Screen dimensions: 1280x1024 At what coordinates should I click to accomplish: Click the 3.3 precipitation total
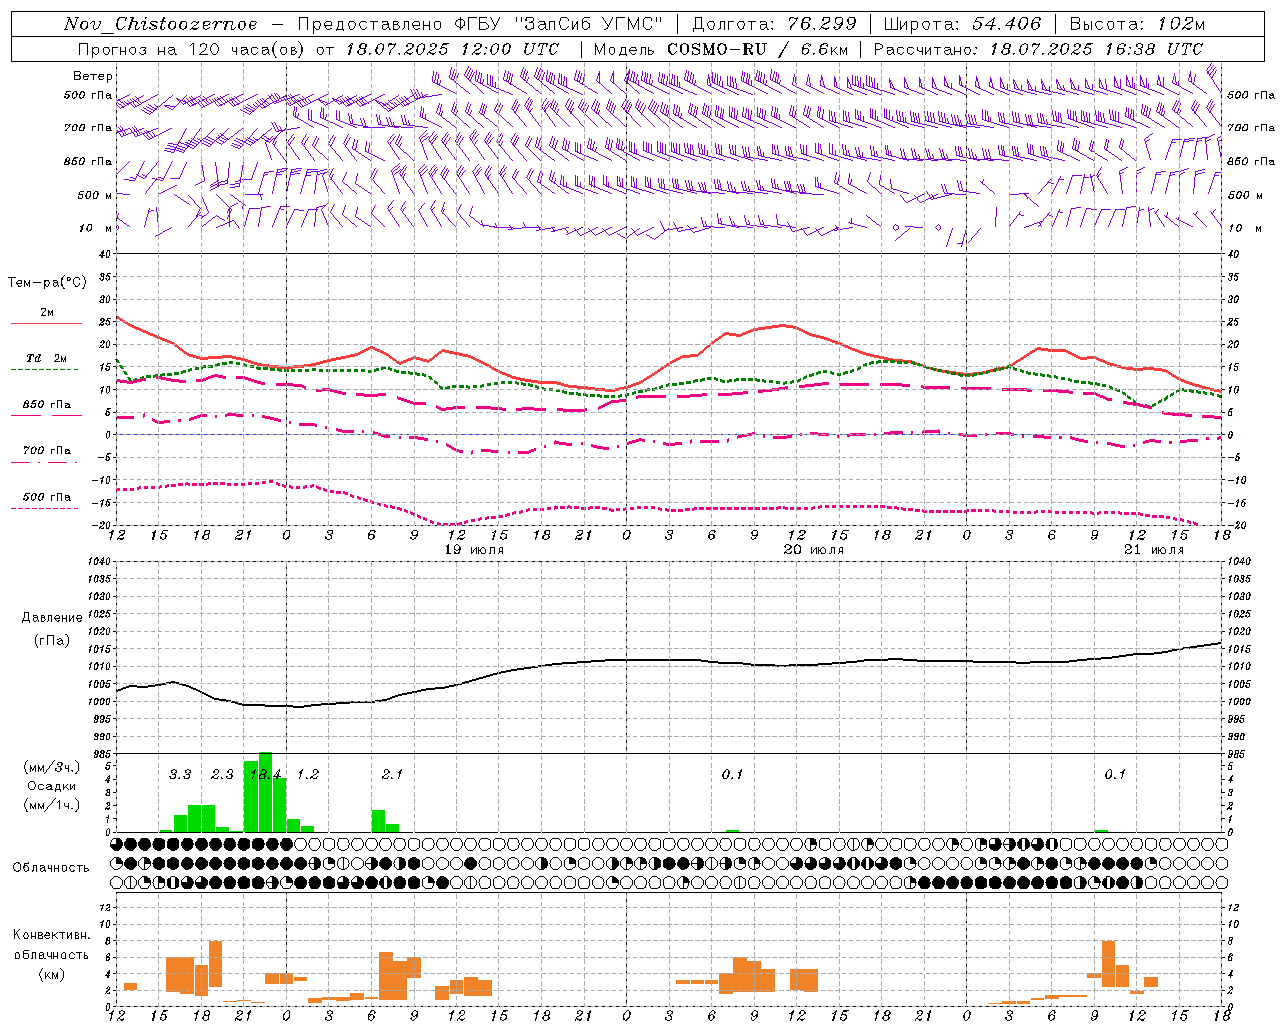pos(180,774)
